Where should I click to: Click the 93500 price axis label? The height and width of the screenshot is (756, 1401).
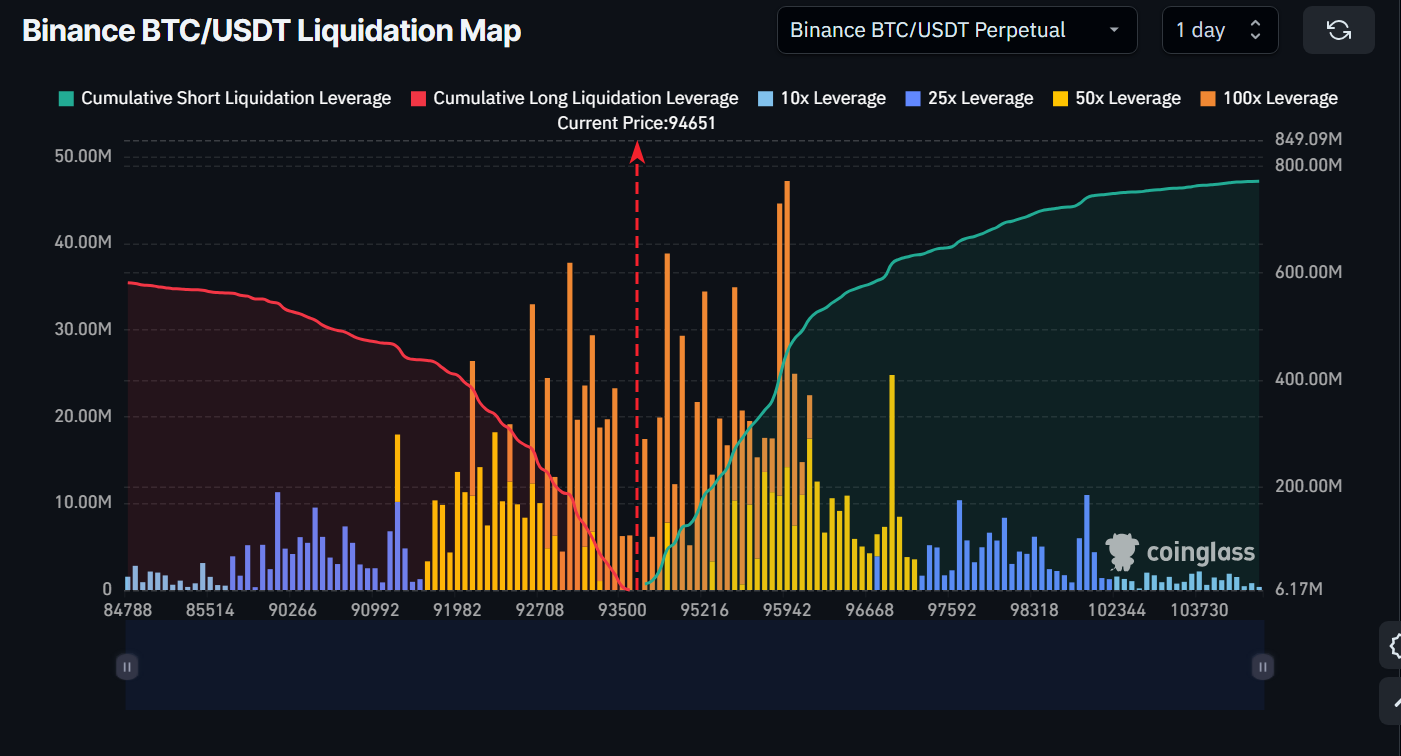622,610
